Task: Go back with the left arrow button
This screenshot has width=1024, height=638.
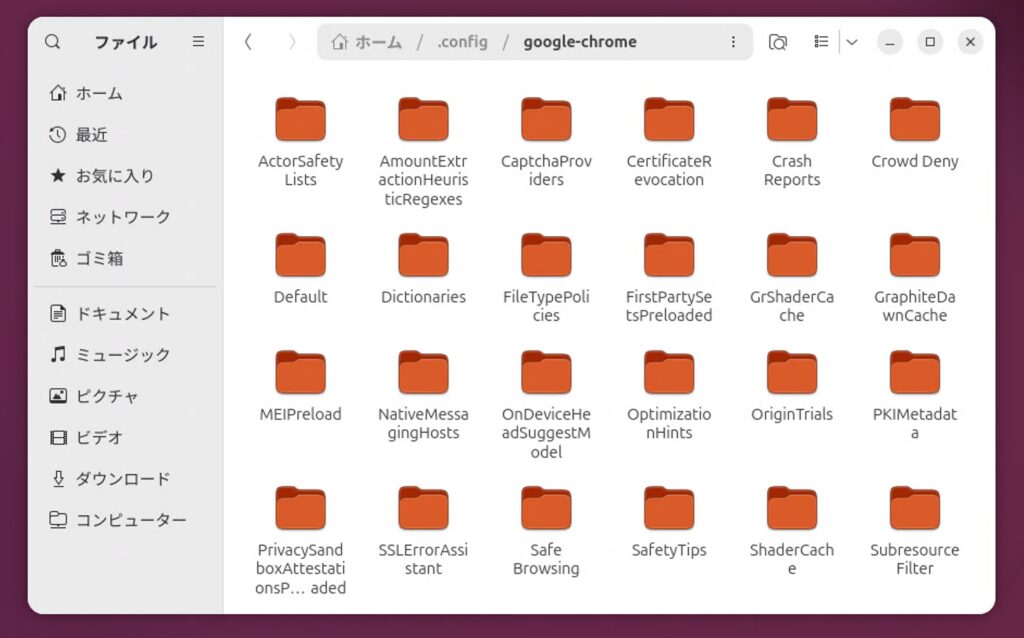Action: coord(249,42)
